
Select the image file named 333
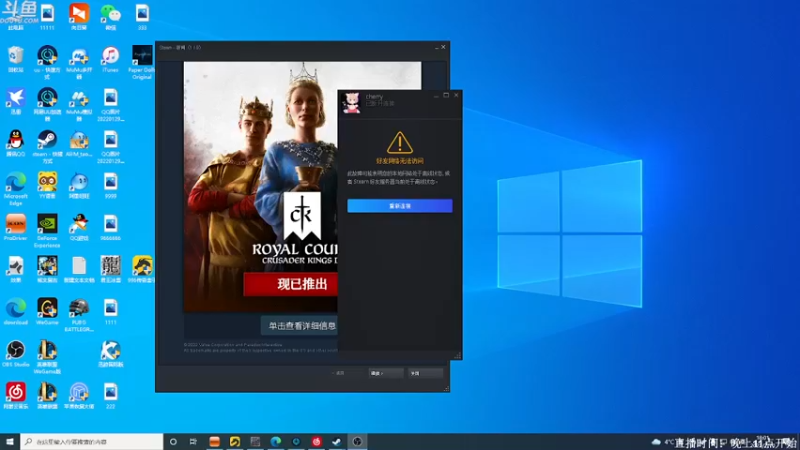click(142, 16)
